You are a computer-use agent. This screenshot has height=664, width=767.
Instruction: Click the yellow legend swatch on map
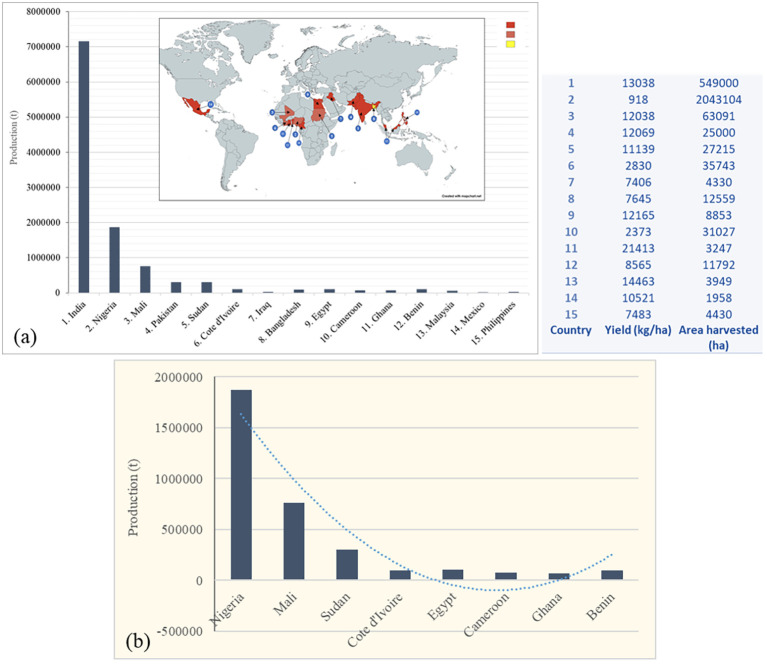coord(510,44)
